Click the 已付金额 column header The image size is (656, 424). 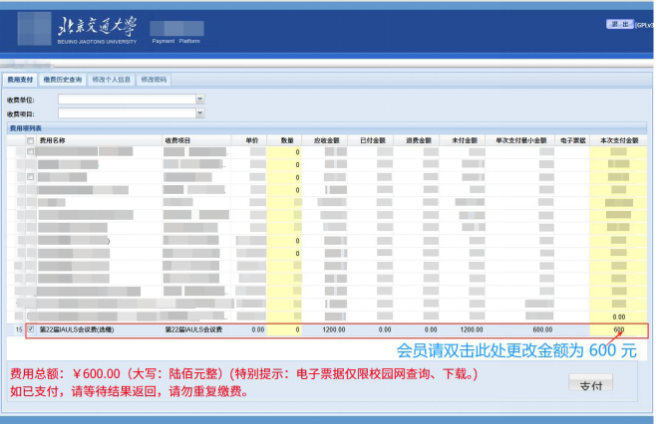371,140
